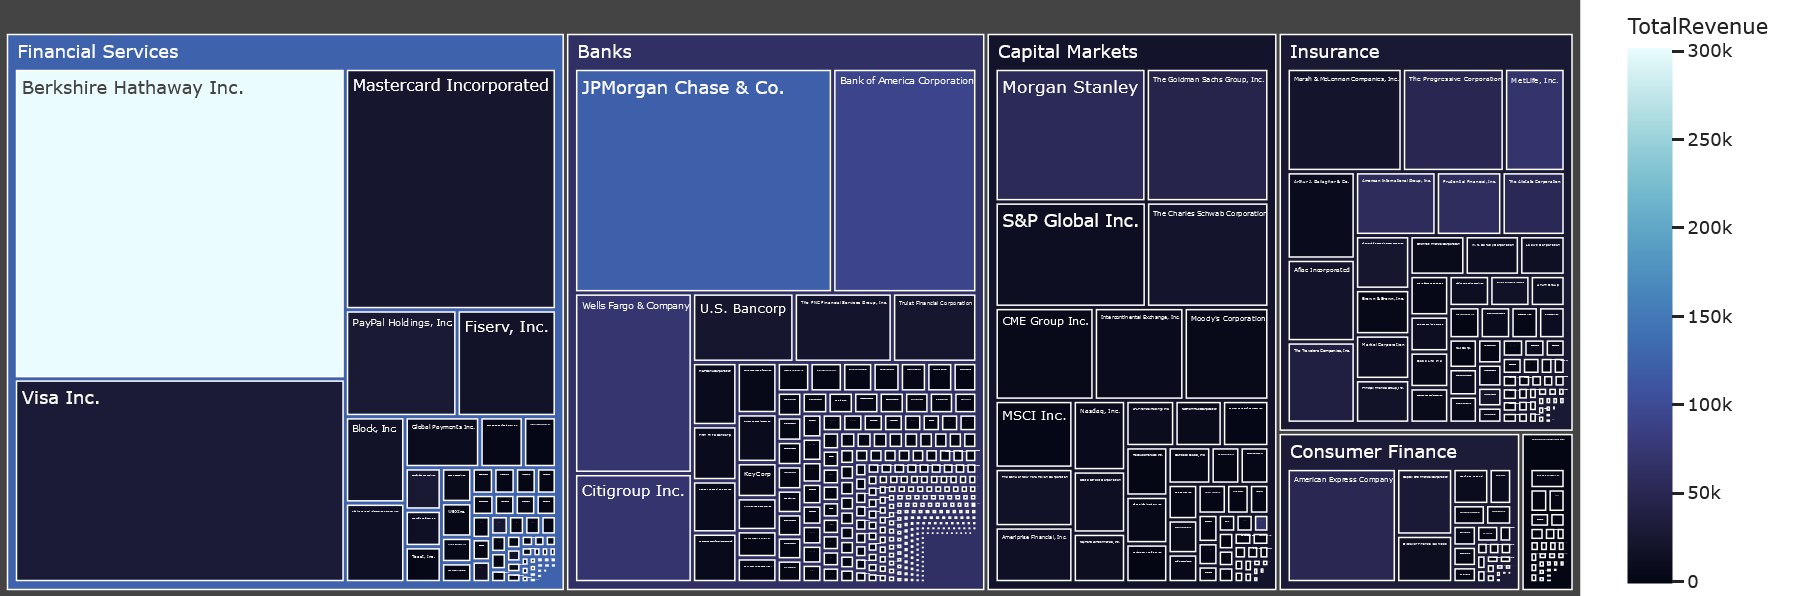
Task: Select the Visa Inc. tile
Action: tap(180, 480)
